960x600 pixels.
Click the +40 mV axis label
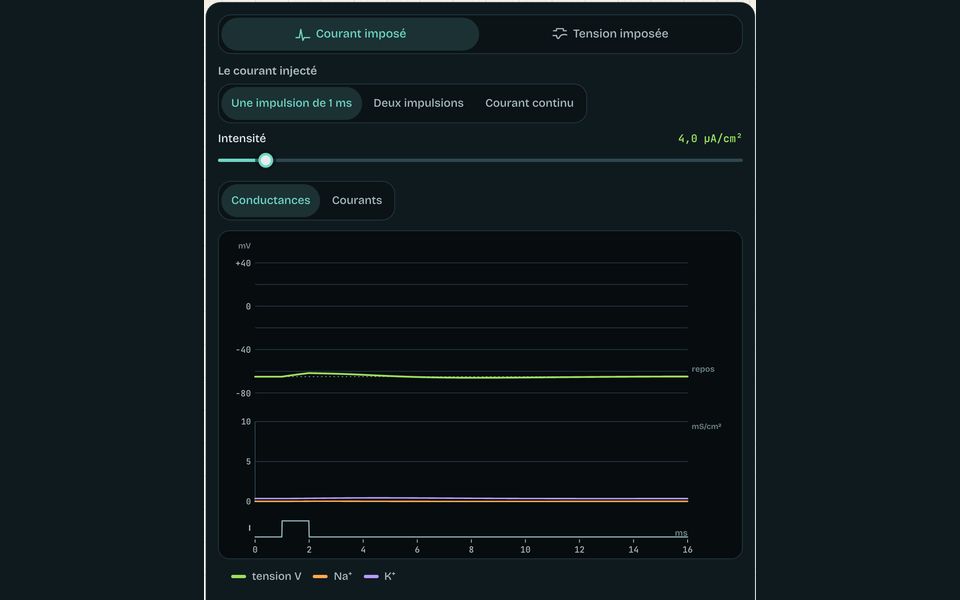click(243, 263)
